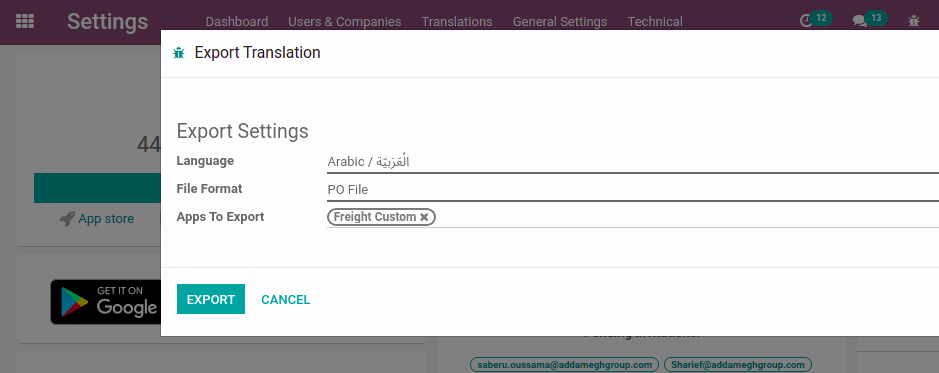Click the Sharief email invitation tag

(x=738, y=365)
